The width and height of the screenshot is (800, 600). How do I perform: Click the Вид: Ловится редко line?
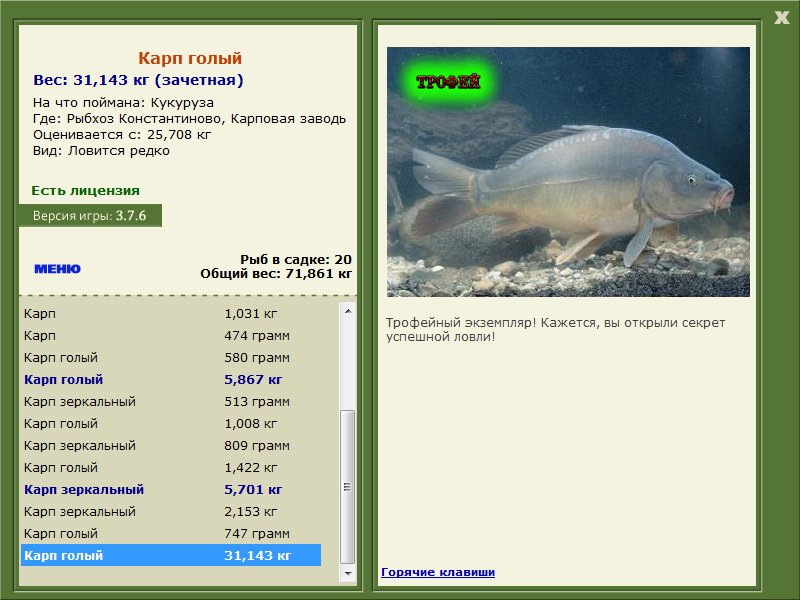[101, 151]
